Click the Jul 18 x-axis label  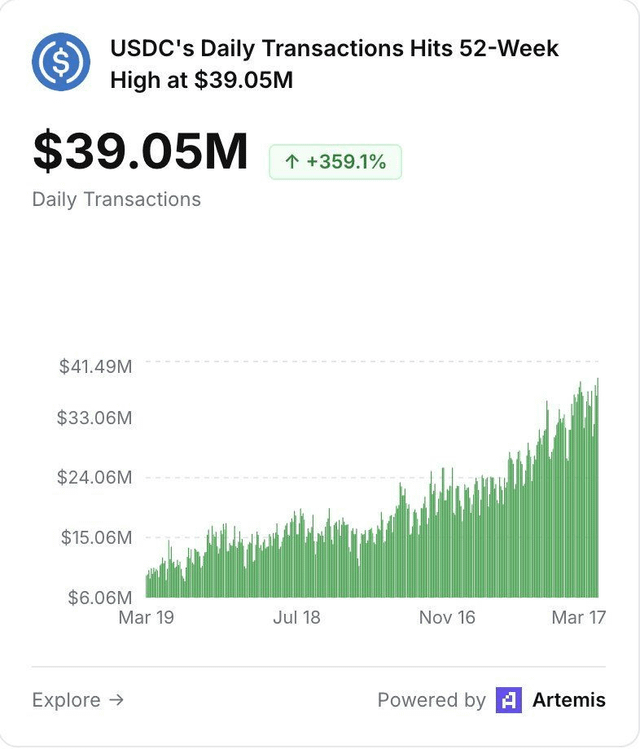[x=297, y=617]
